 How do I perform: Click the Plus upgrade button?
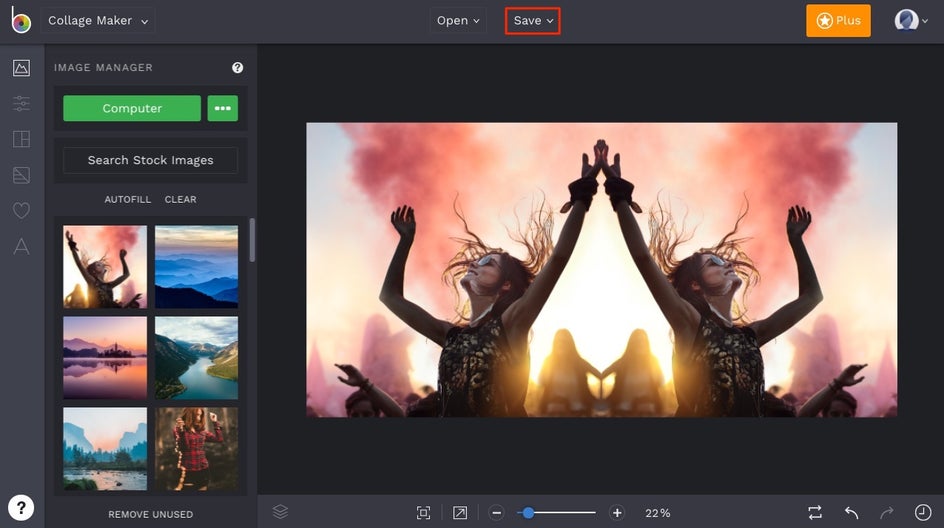838,20
